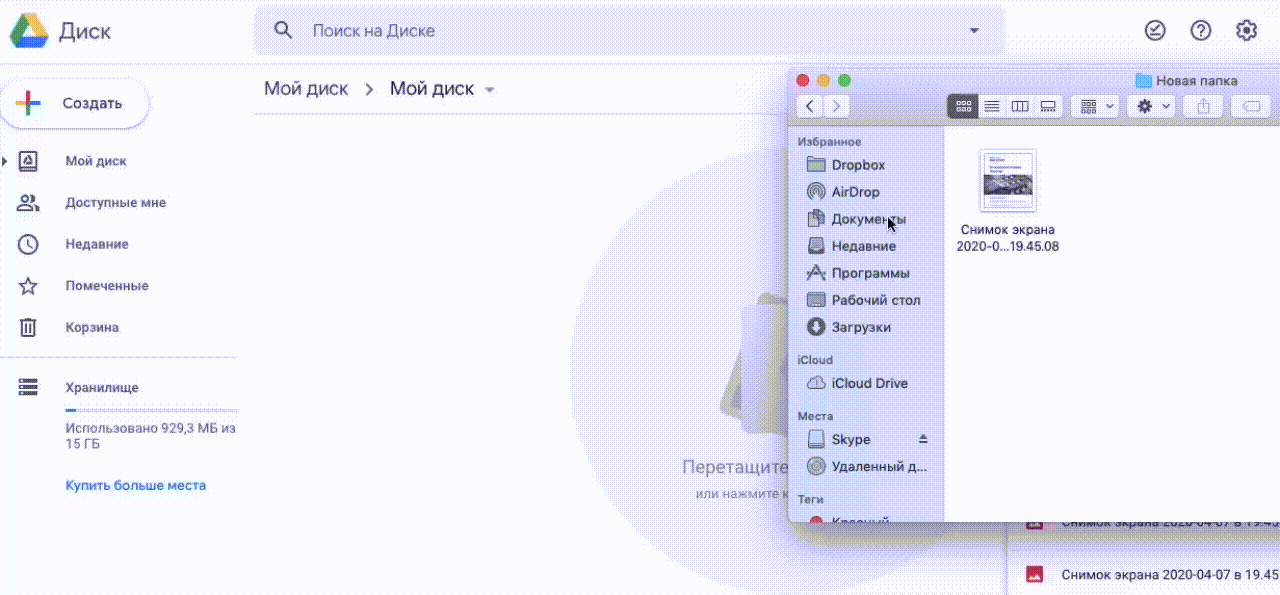Click the storage usage bar
Viewport: 1280px width, 595px height.
(151, 411)
